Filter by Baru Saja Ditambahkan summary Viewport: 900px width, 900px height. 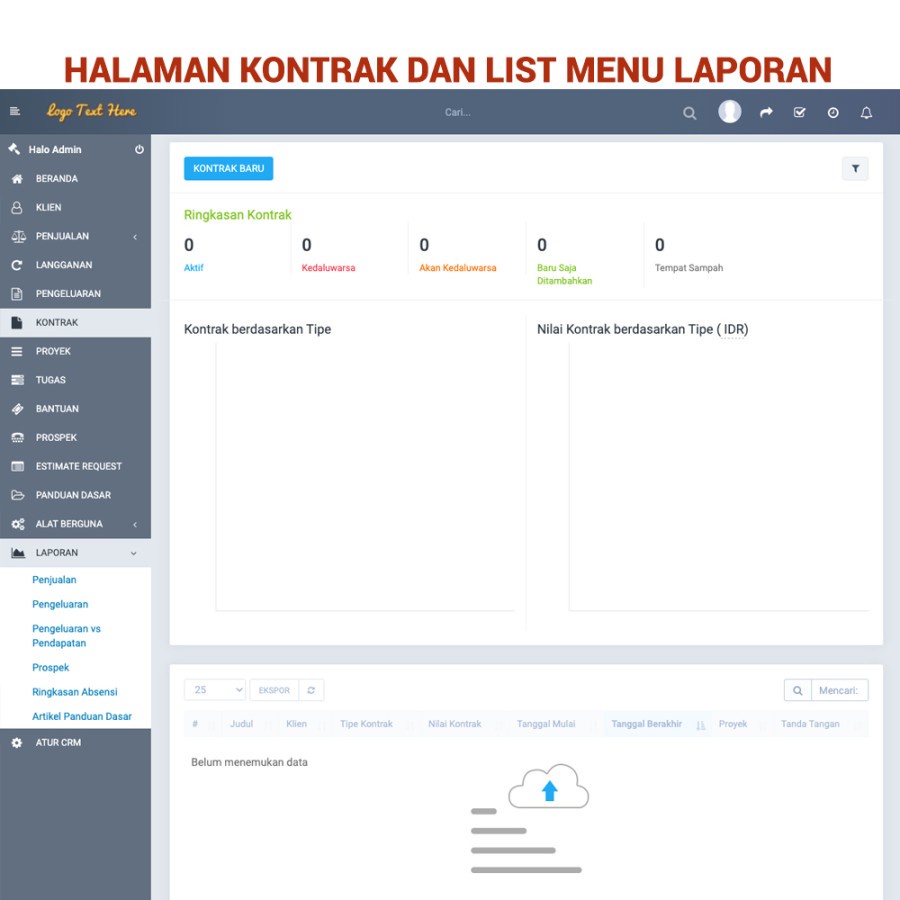pyautogui.click(x=564, y=274)
